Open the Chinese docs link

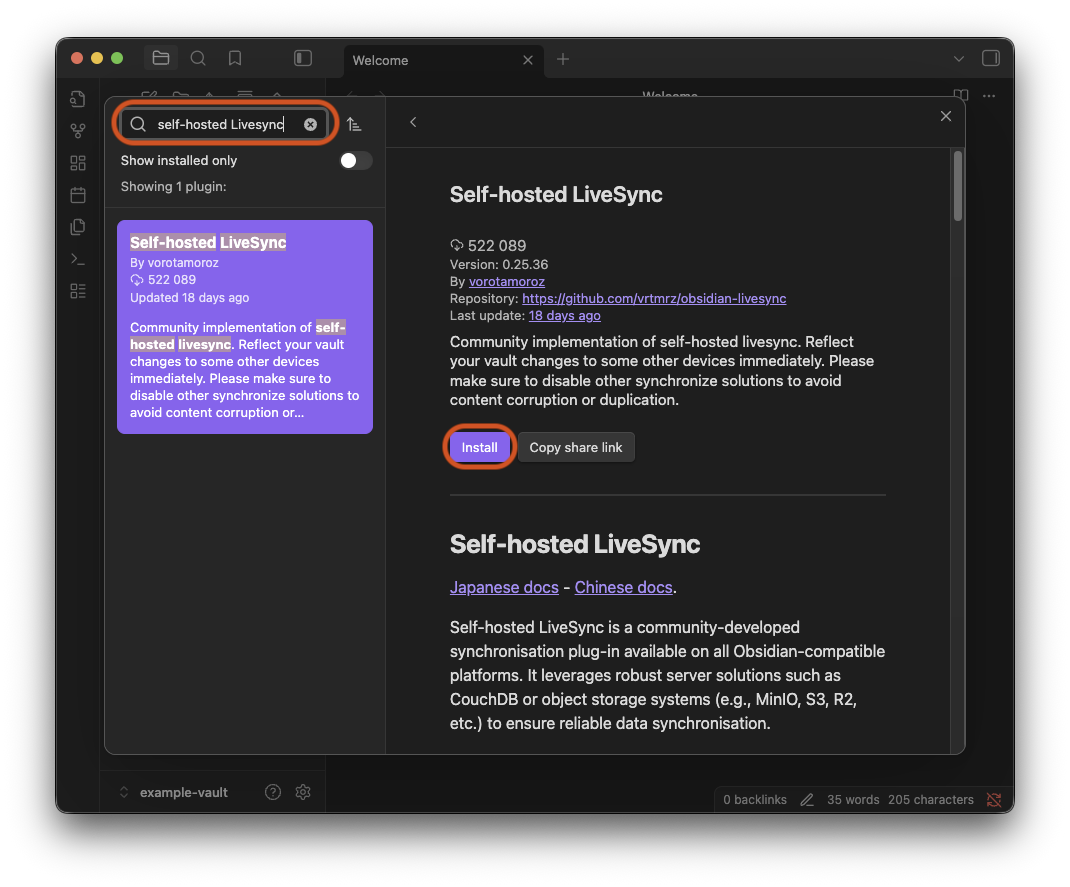coord(623,587)
